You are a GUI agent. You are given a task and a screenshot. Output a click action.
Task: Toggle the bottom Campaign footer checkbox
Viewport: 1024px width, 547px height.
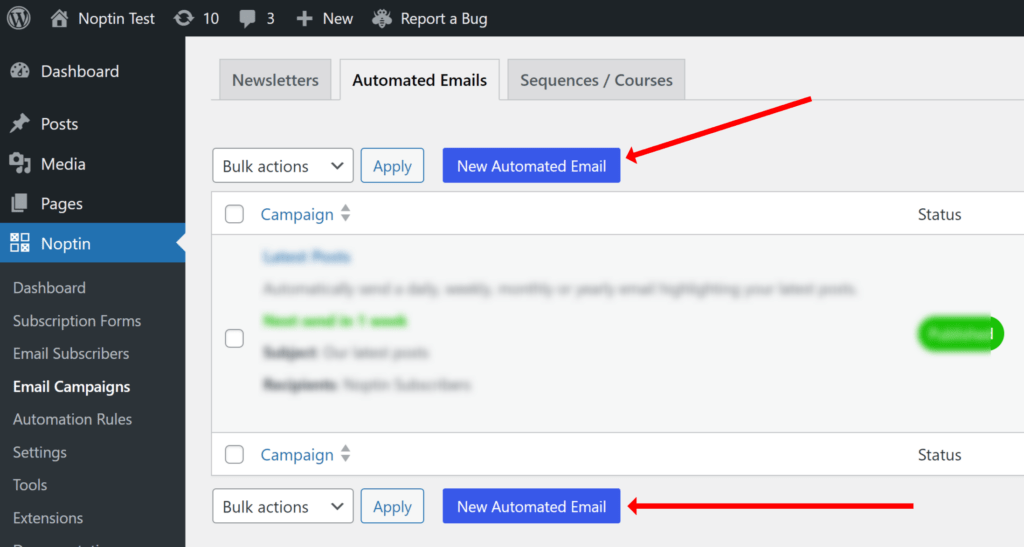tap(234, 455)
